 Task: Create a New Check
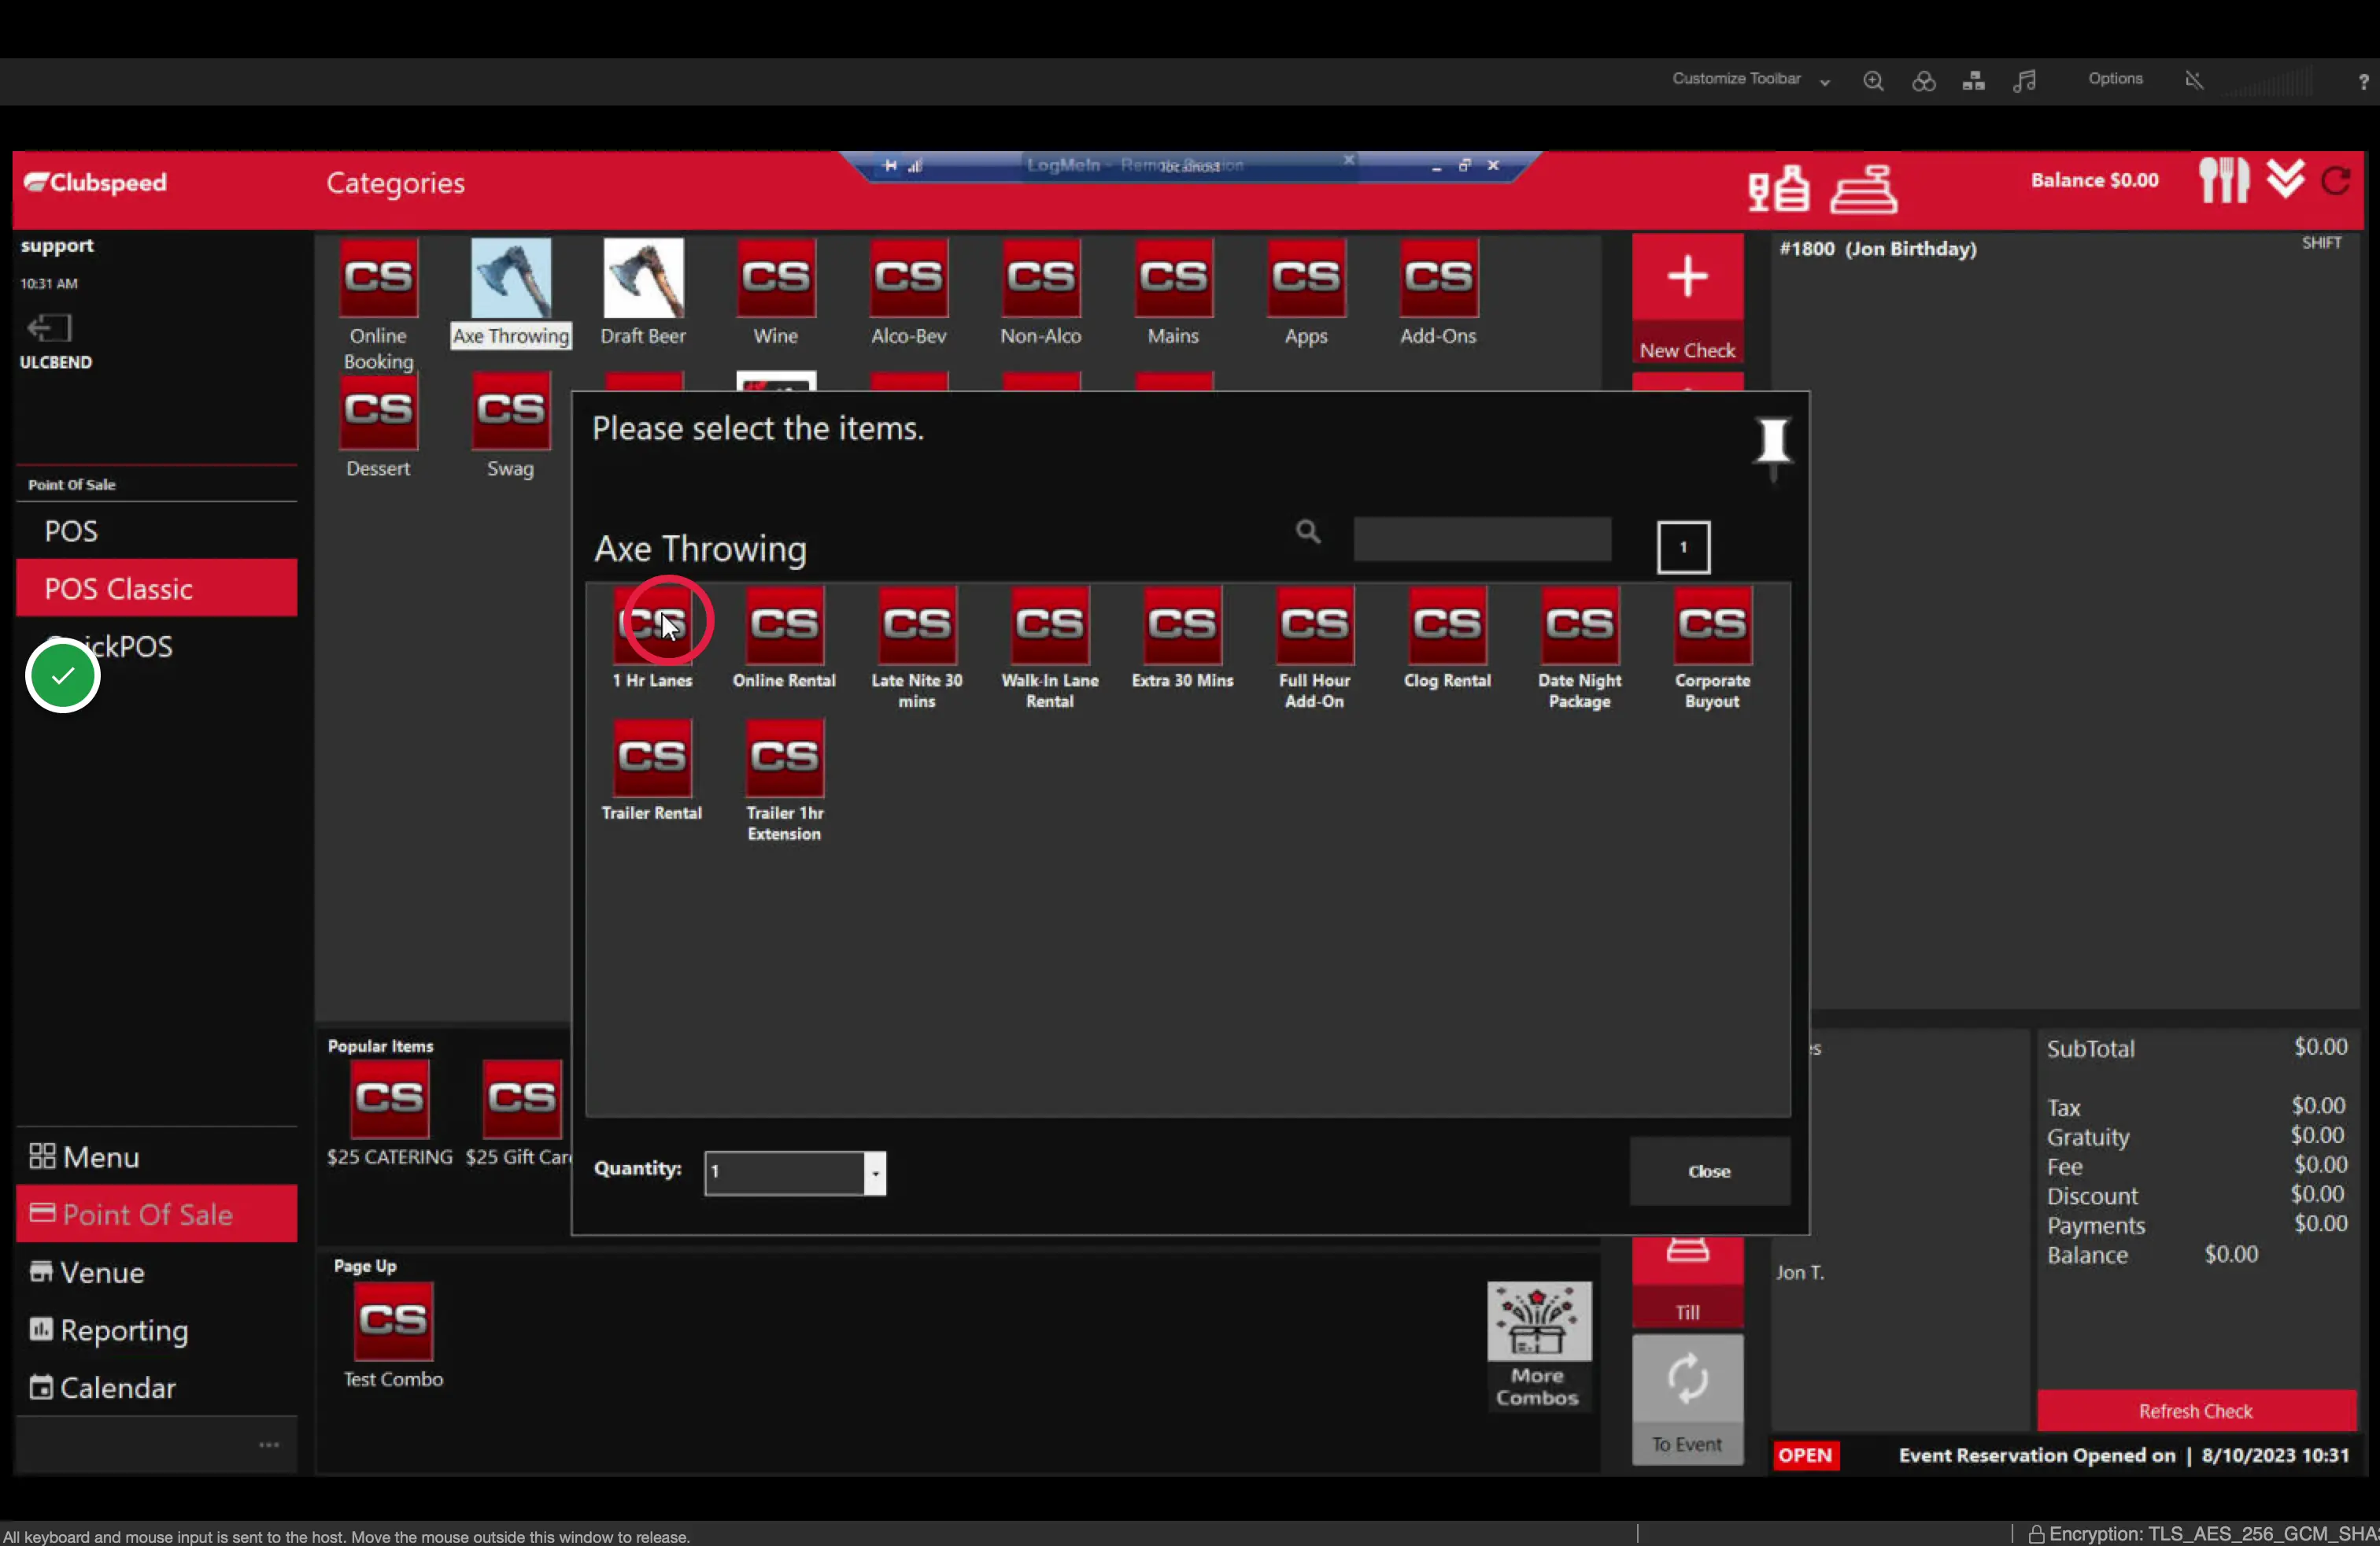pos(1687,298)
